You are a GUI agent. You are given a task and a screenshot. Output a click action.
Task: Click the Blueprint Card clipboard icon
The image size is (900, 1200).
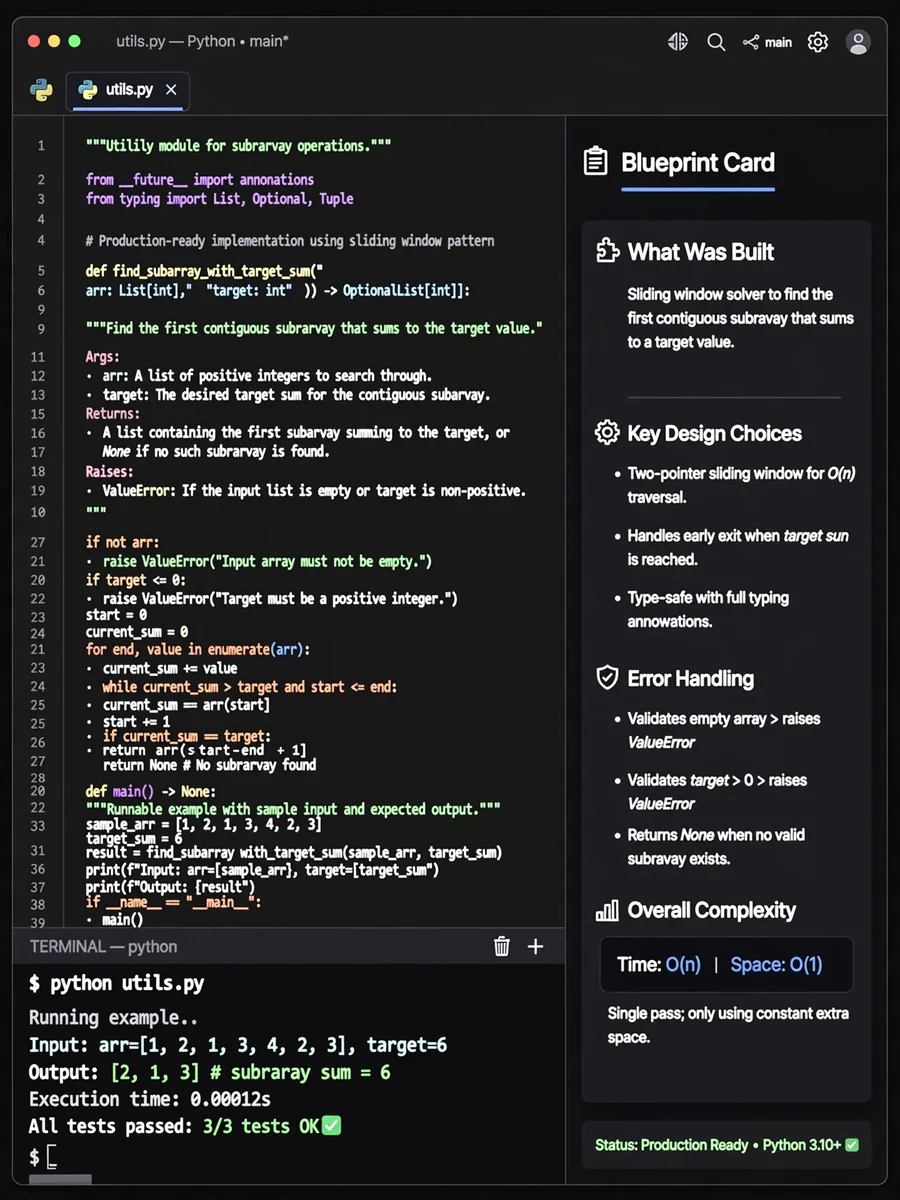pyautogui.click(x=595, y=162)
